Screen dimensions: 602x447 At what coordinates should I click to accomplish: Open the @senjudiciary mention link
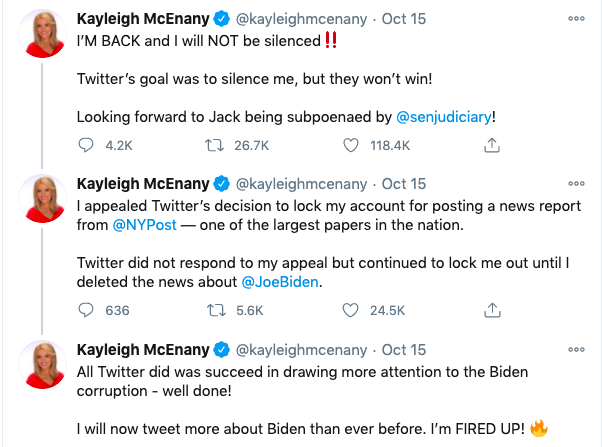[442, 116]
